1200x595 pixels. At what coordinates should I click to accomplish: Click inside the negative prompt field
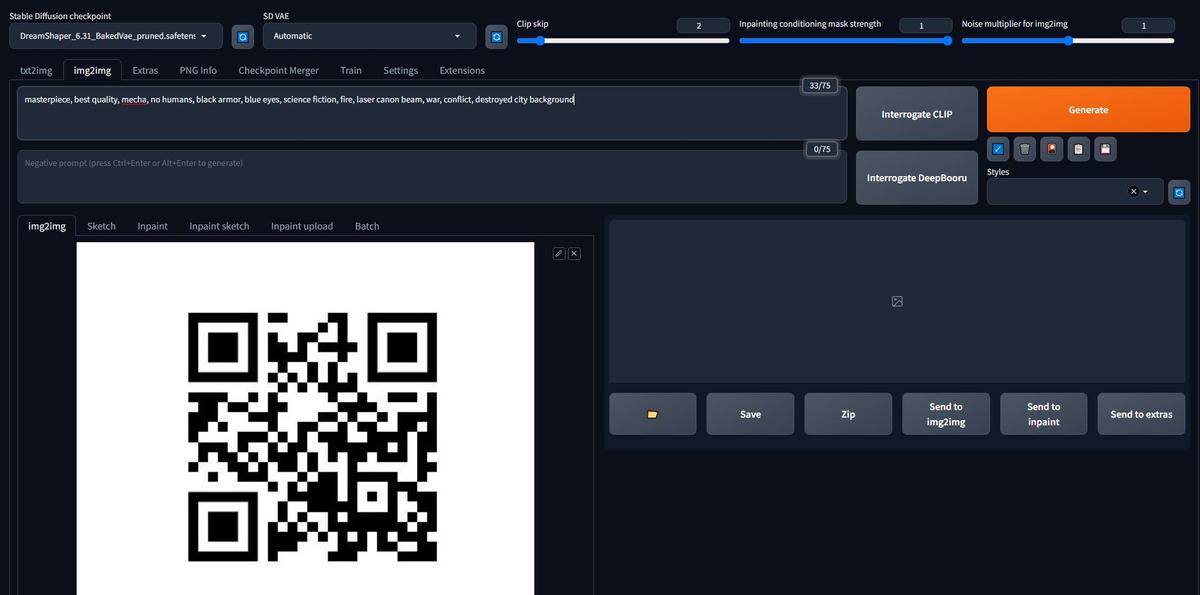click(430, 177)
